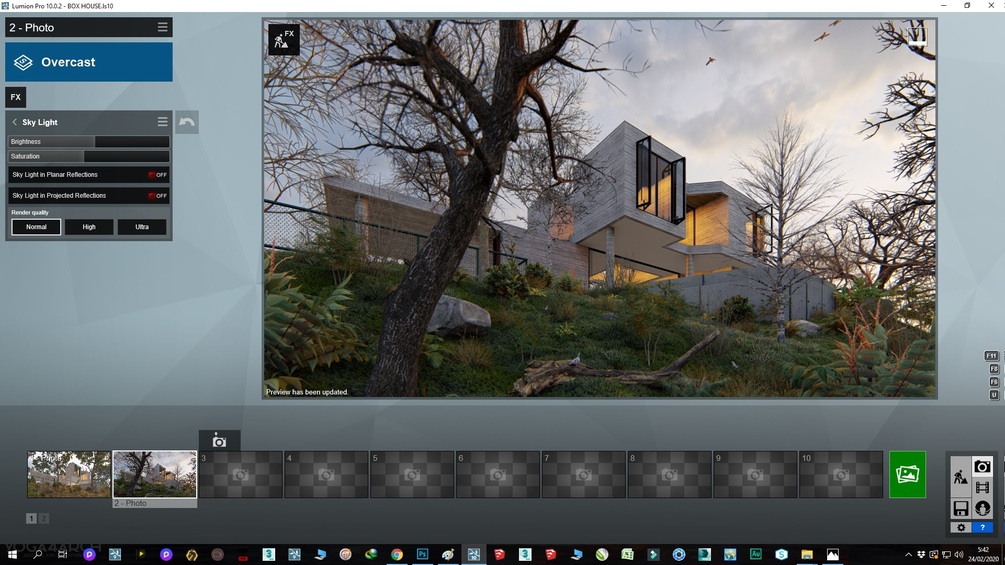Screen dimensions: 1005x565
Task: Go back from Sky Light panel
Action: (x=15, y=122)
